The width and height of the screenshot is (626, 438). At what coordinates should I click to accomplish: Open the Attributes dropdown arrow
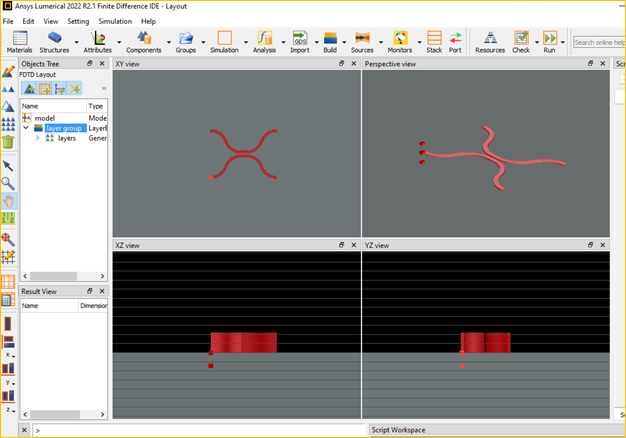(x=119, y=42)
